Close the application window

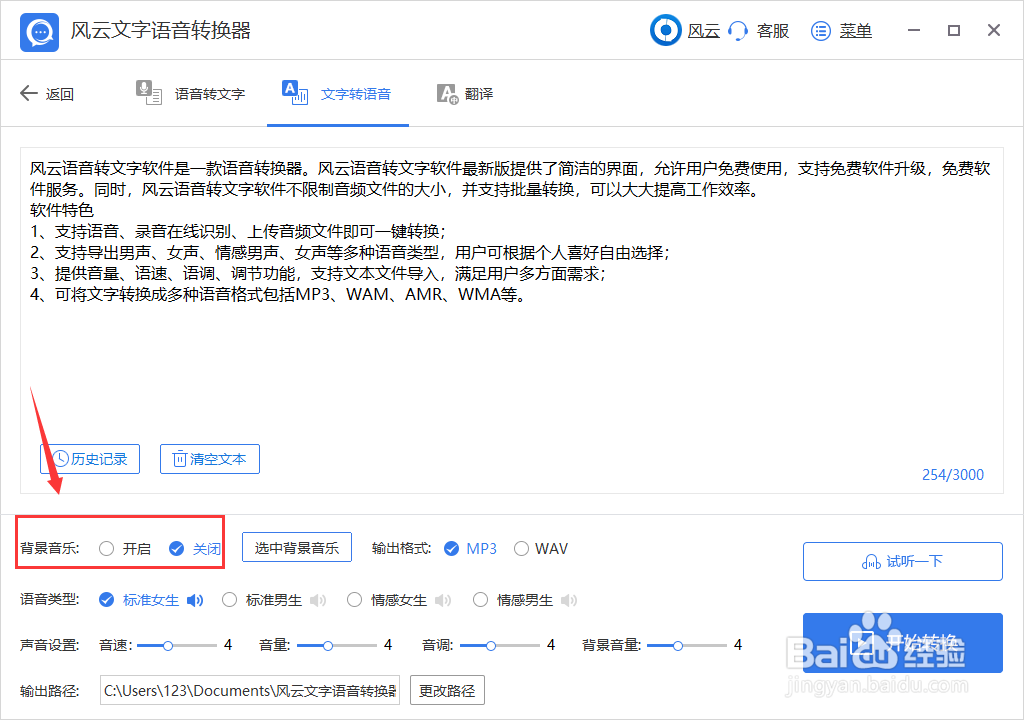point(994,30)
